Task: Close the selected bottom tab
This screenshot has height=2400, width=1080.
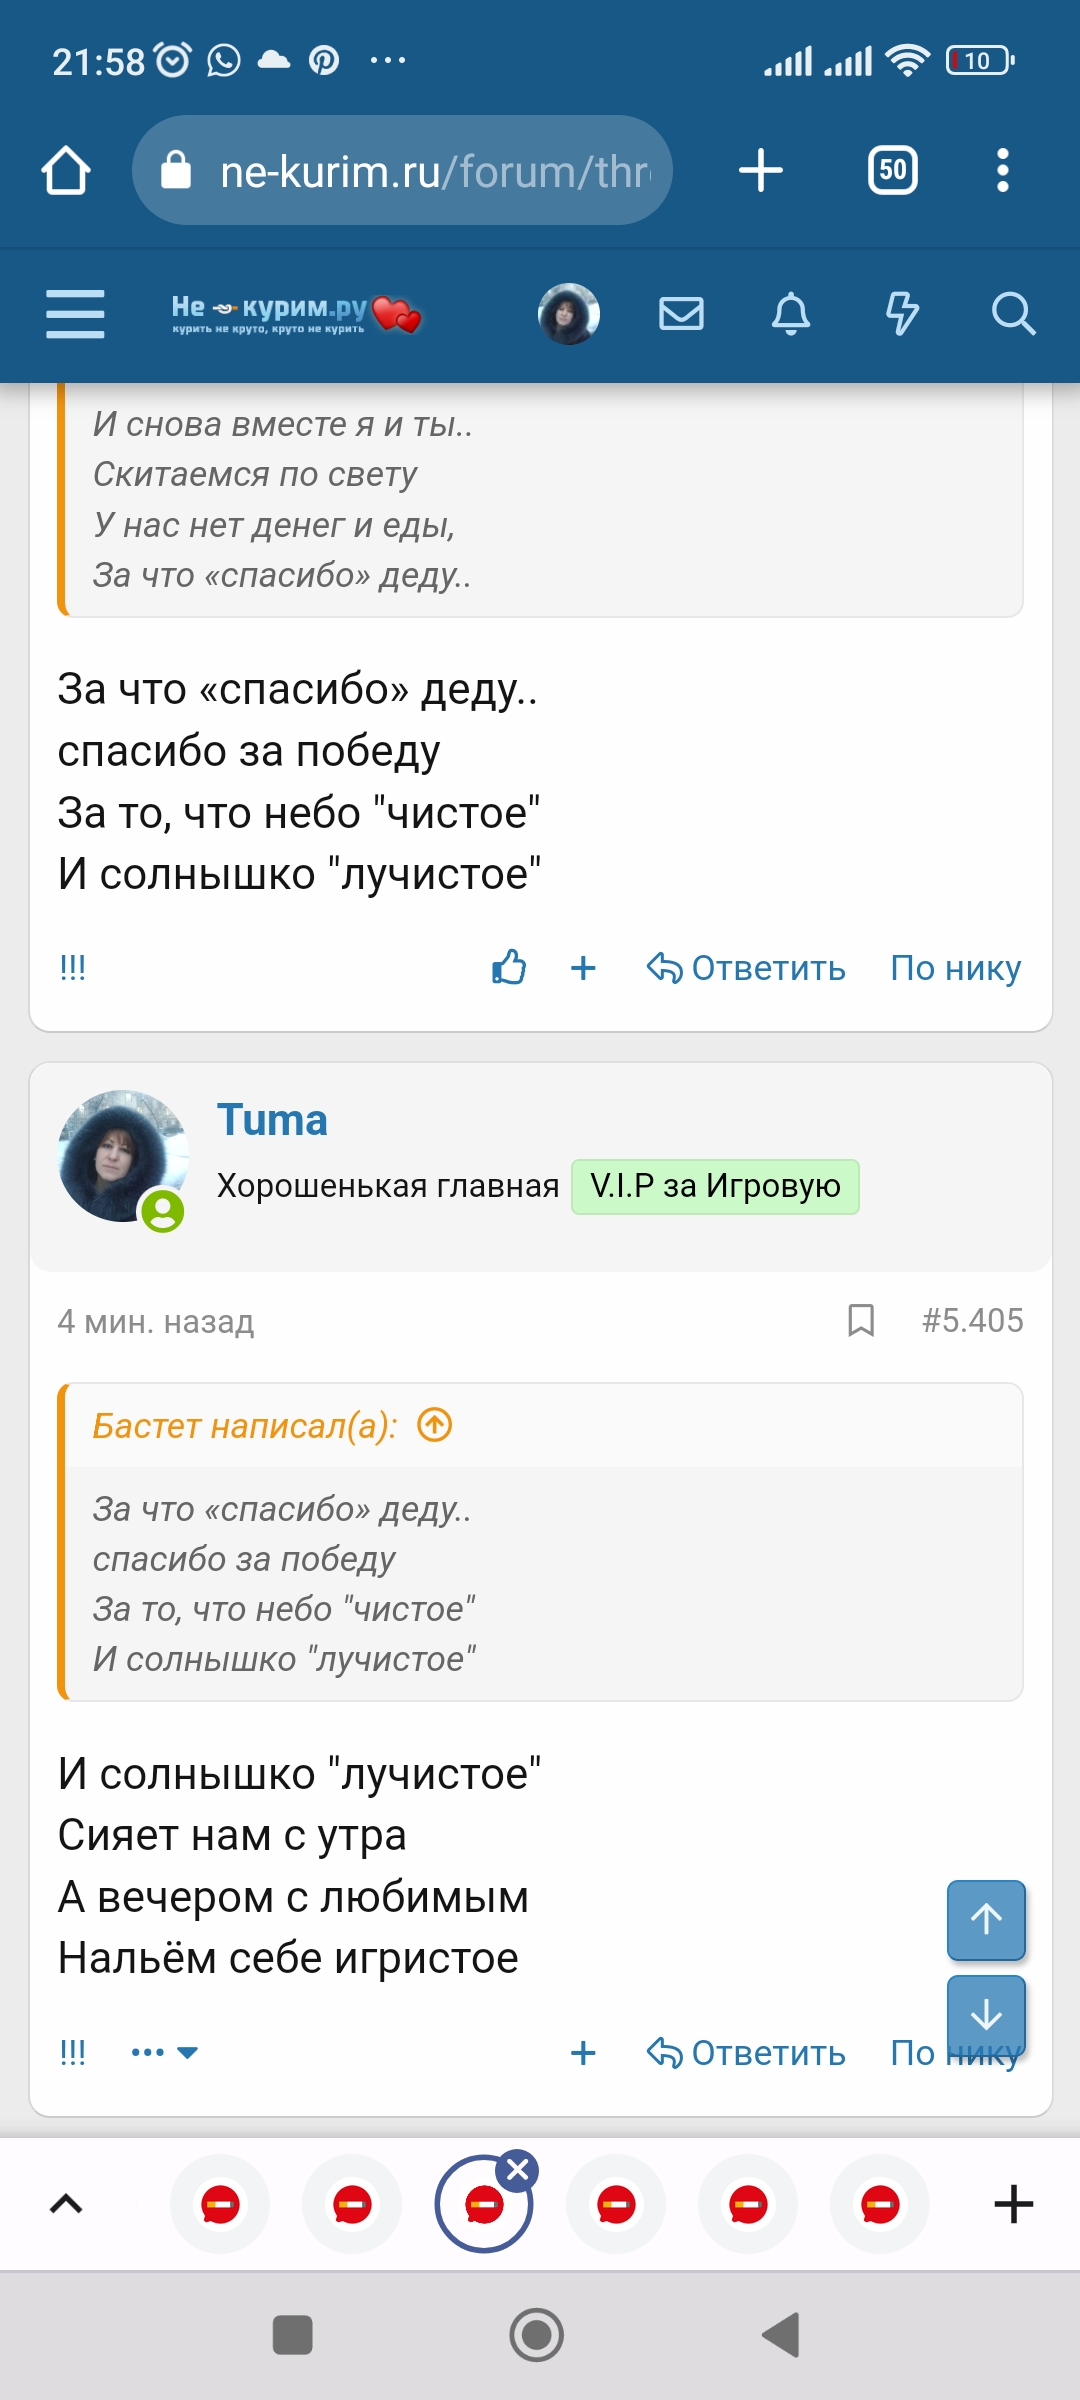Action: point(518,2170)
